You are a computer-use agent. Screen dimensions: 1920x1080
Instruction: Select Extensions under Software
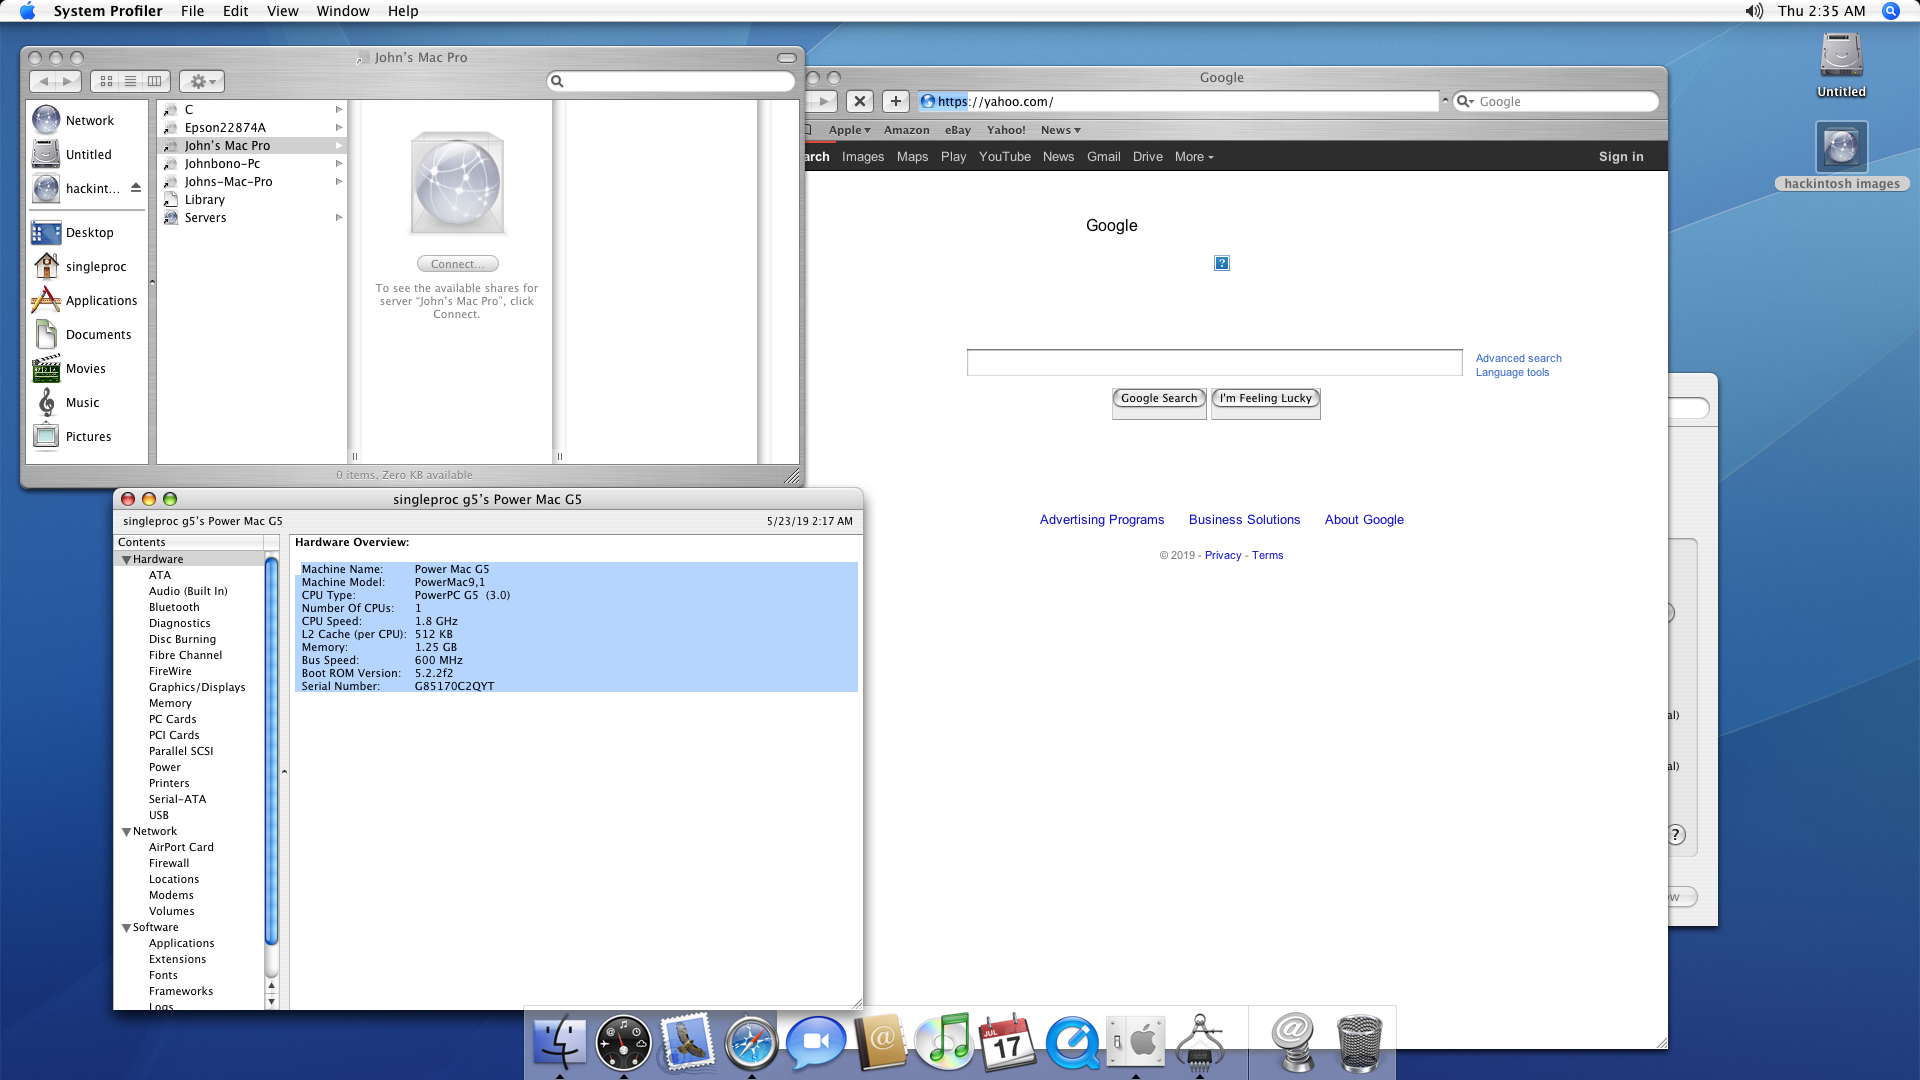177,959
